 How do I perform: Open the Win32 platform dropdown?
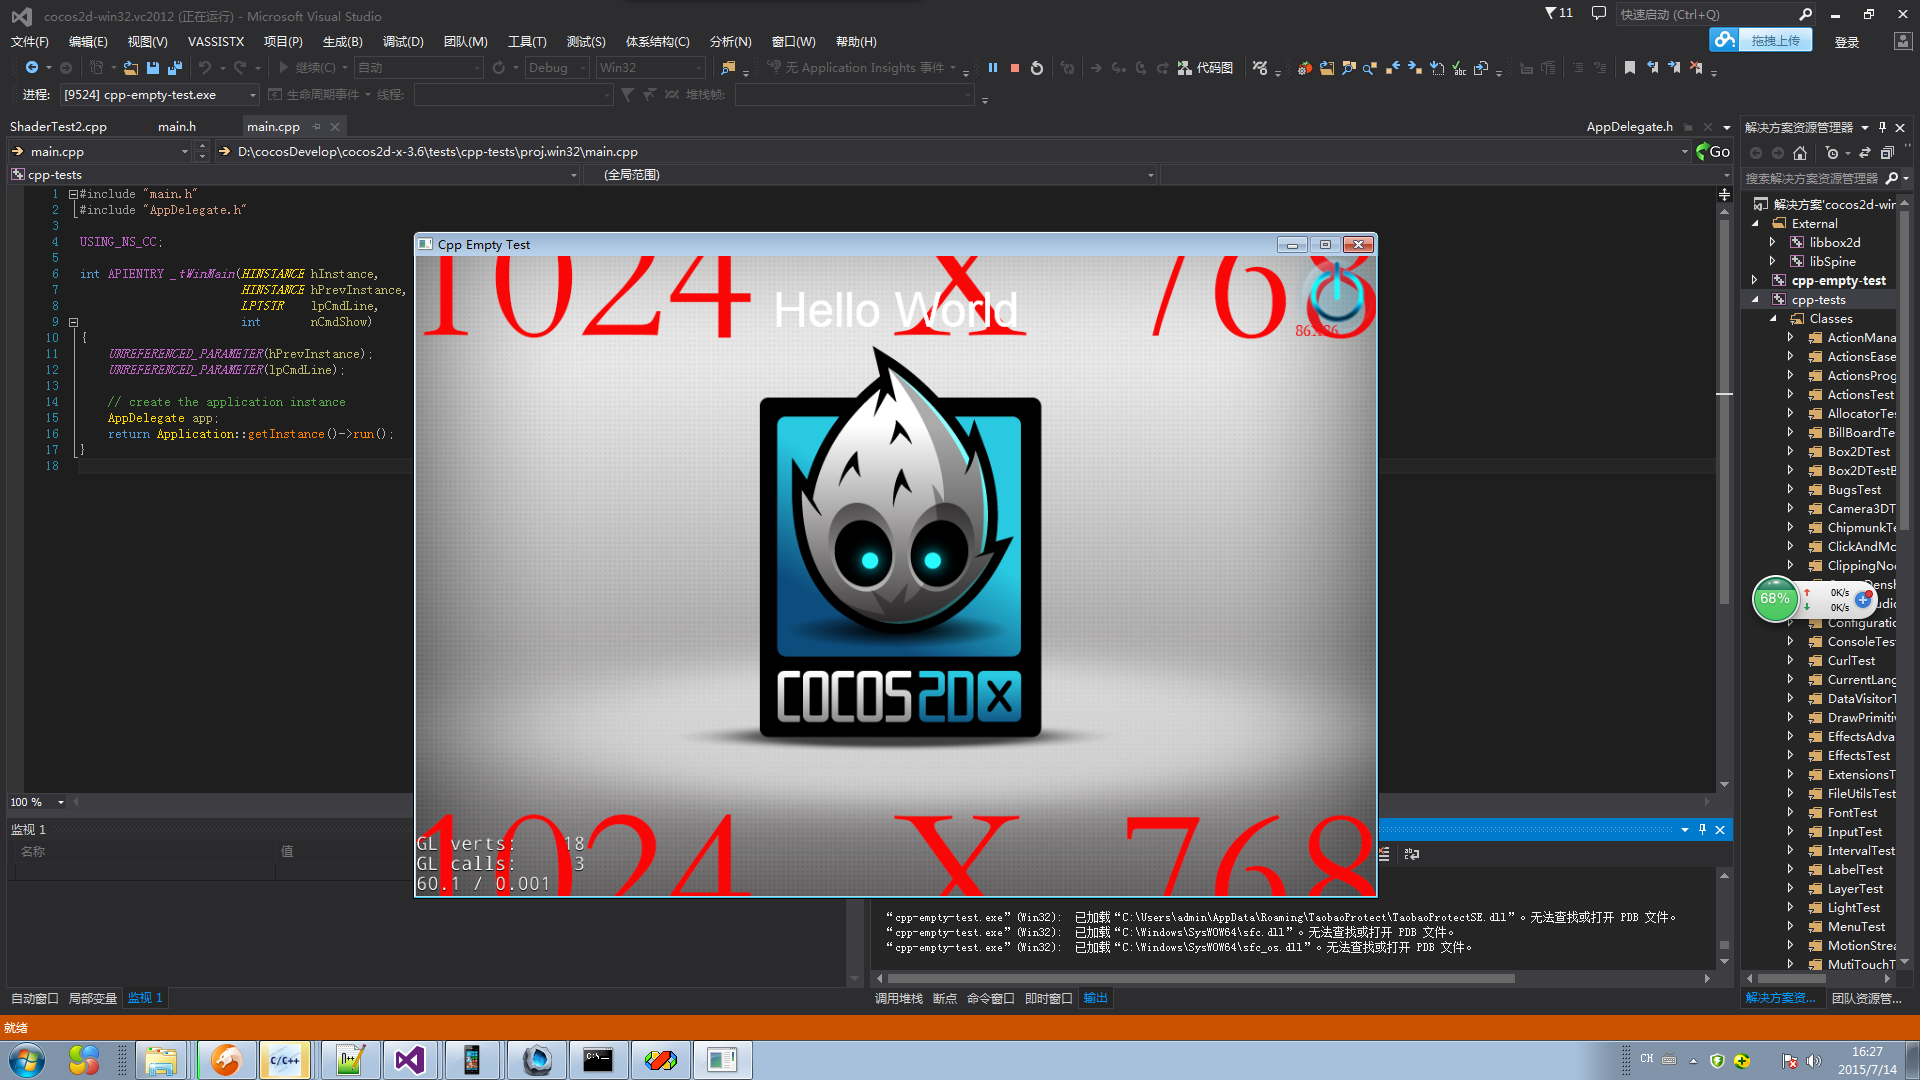650,68
